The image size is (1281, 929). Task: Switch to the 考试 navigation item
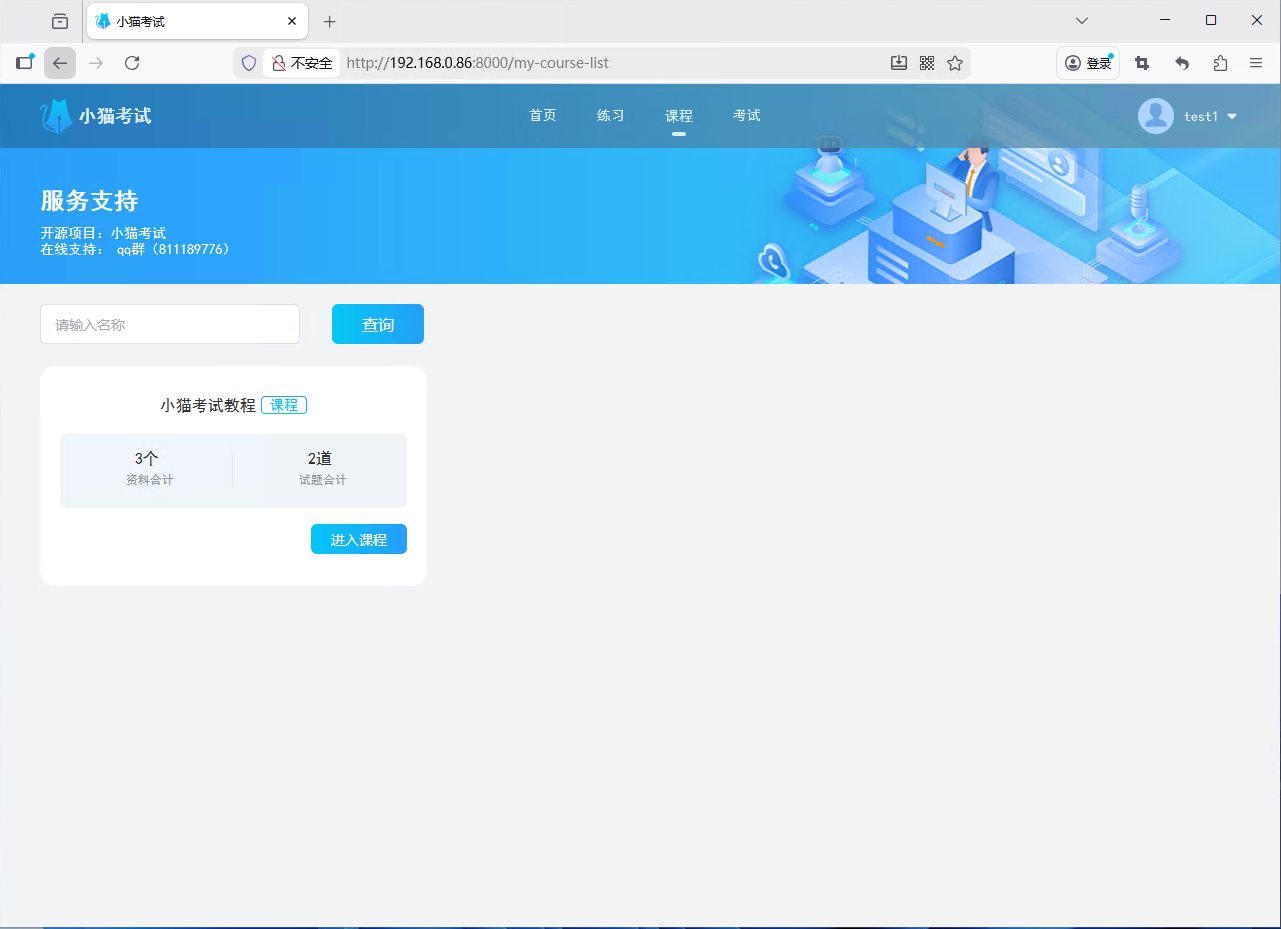coord(747,116)
